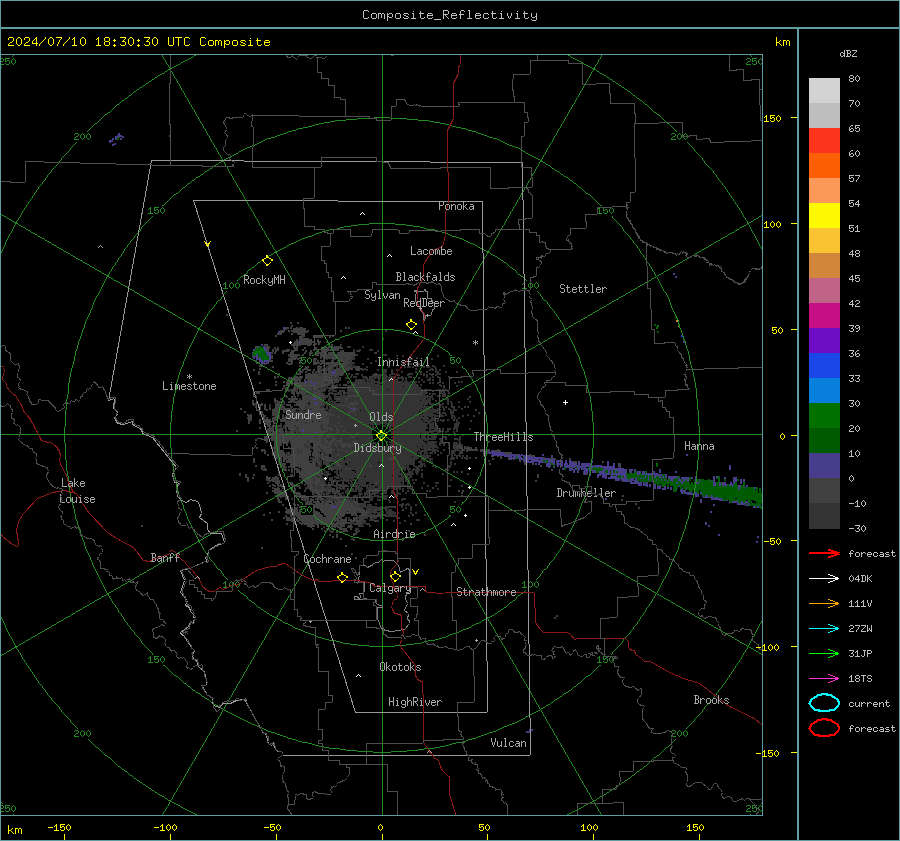Click the green echo cell northwest of Sundre

pos(261,354)
